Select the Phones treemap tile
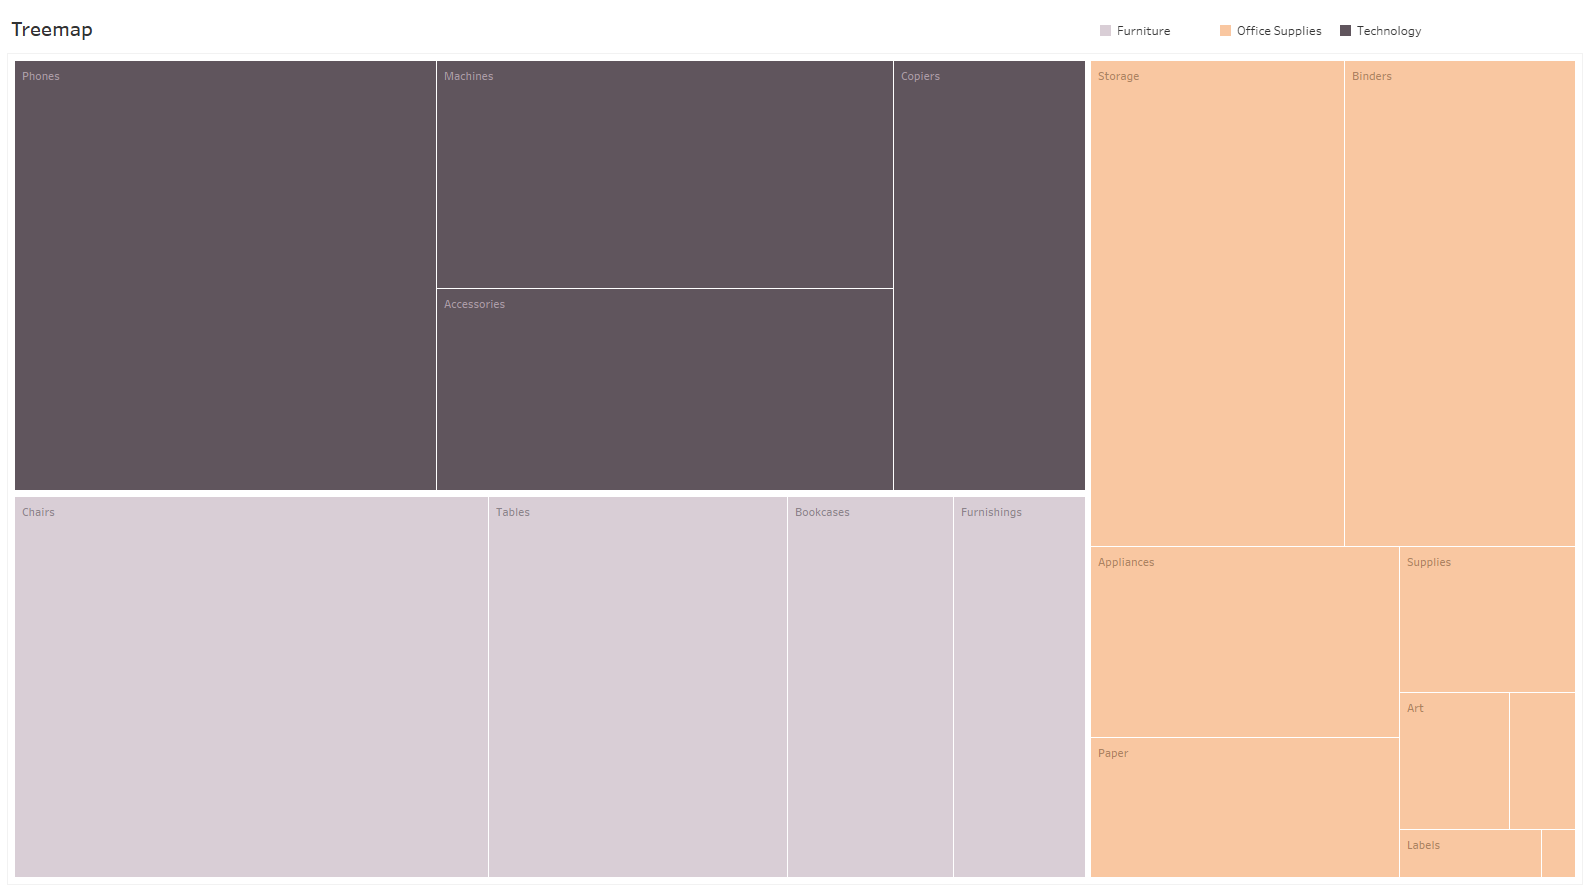Viewport: 1591px width, 894px height. (225, 275)
